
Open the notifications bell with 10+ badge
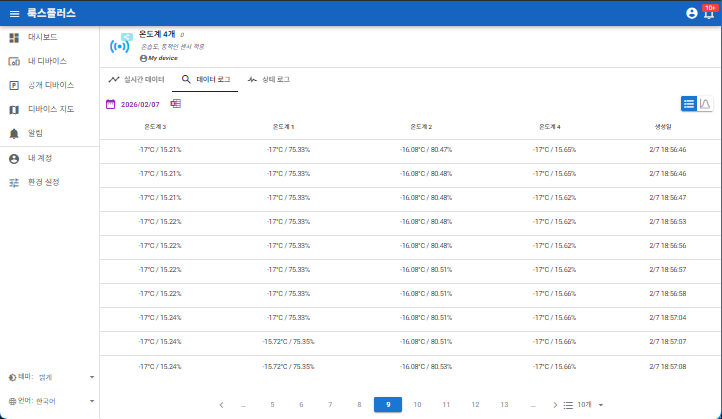(x=709, y=13)
